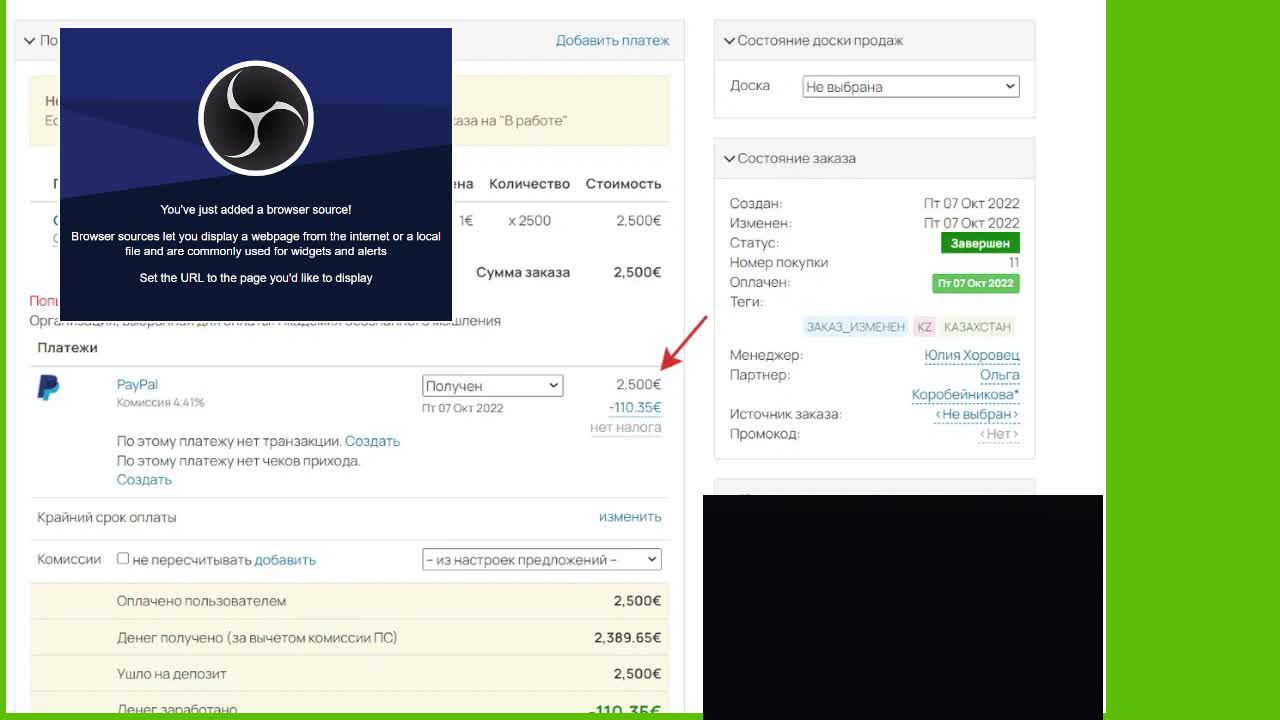Viewport: 1280px width, 720px height.
Task: Open the Доска dropdown showing Не выбрана
Action: (911, 87)
